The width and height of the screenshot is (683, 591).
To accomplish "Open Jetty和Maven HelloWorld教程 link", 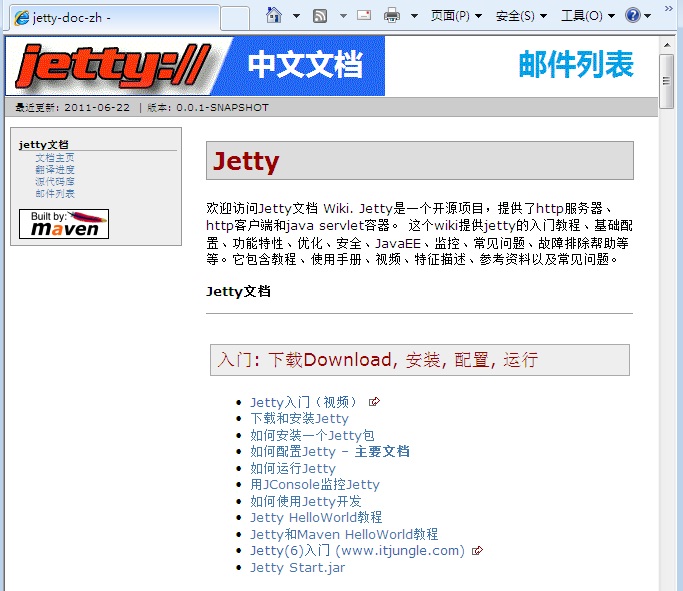I will pos(344,534).
